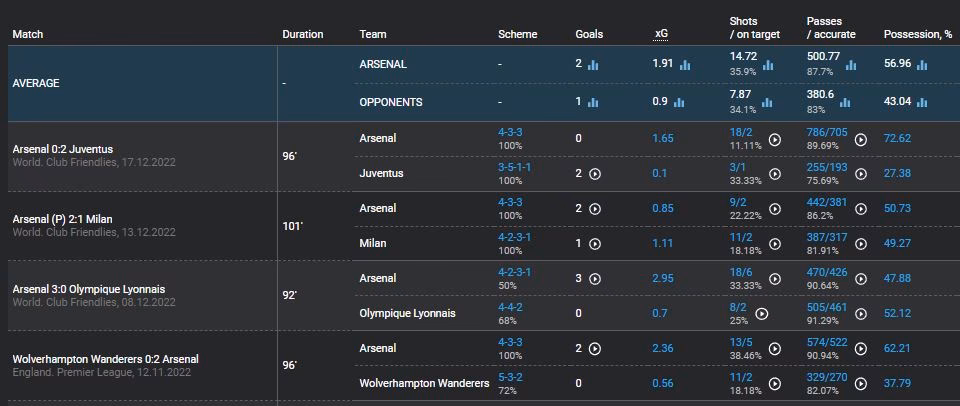Show chart for opponents average possession 43.04
Viewport: 960px width, 406px height.
(x=922, y=102)
